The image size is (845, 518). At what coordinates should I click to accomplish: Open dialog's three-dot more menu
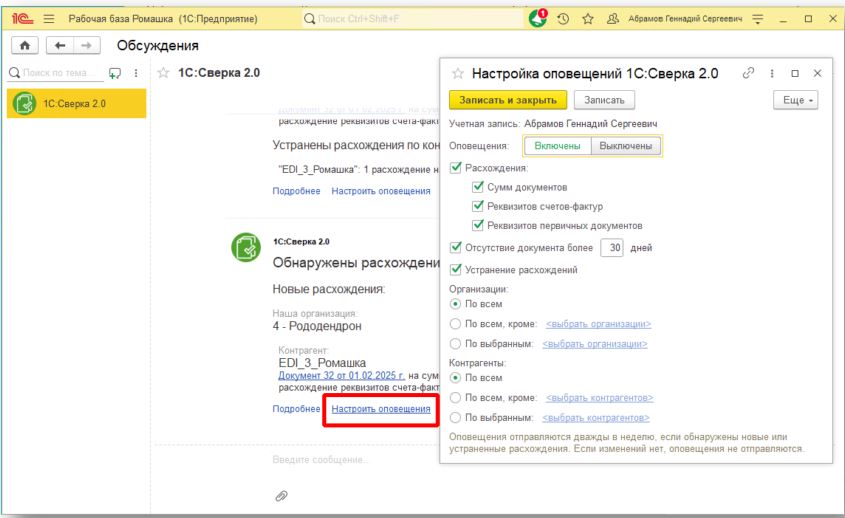(x=772, y=74)
